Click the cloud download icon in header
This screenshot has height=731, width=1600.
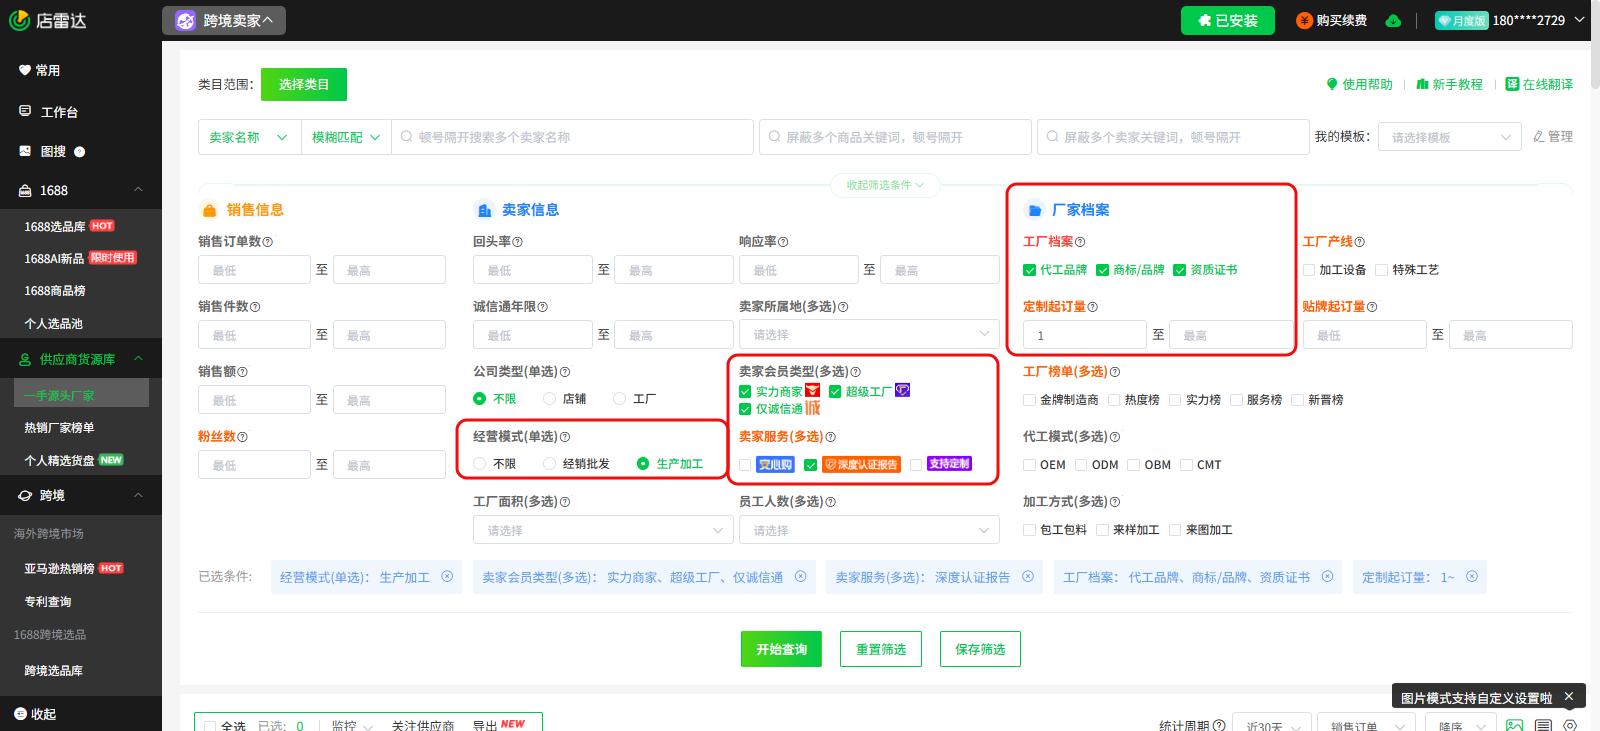coord(1393,21)
